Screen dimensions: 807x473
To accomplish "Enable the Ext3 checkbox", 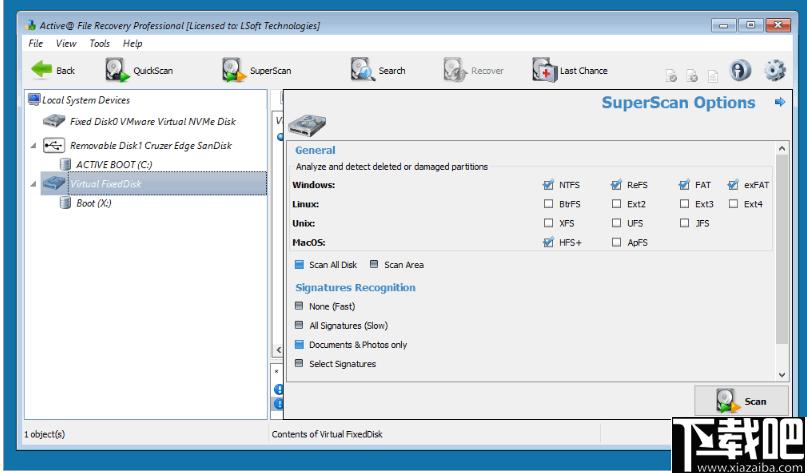I will 684,204.
